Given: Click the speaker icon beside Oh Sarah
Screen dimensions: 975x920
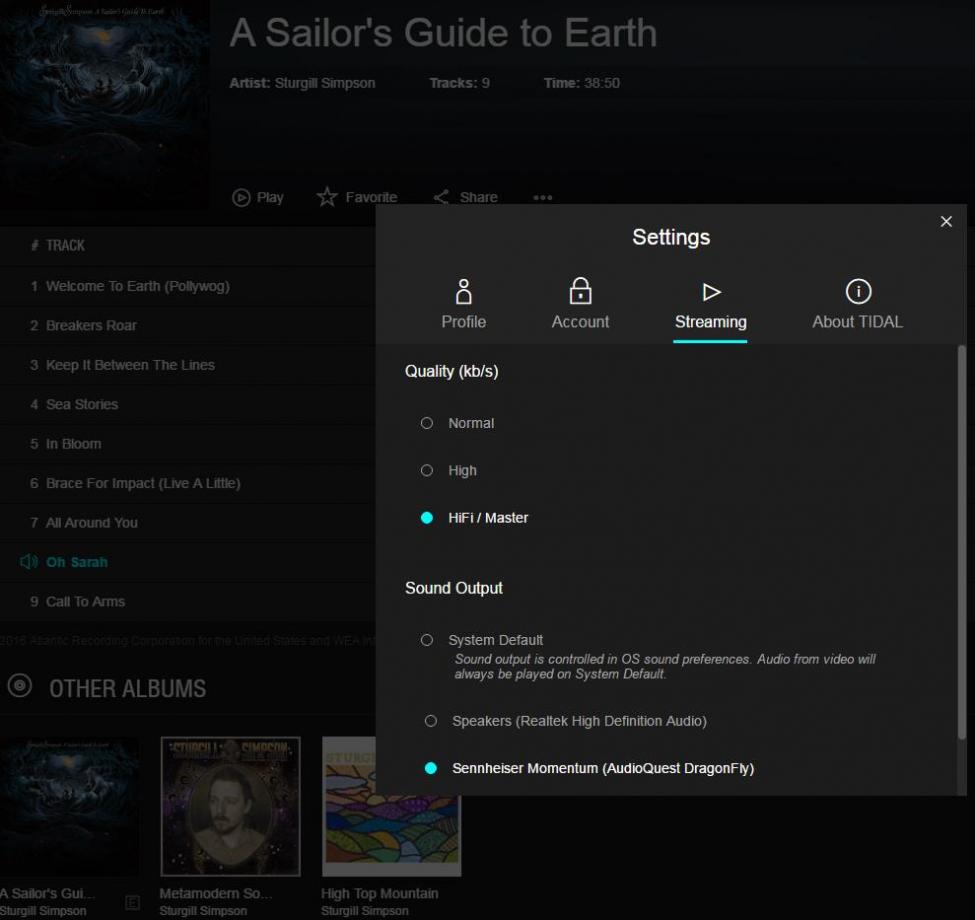Looking at the screenshot, I should pyautogui.click(x=29, y=562).
